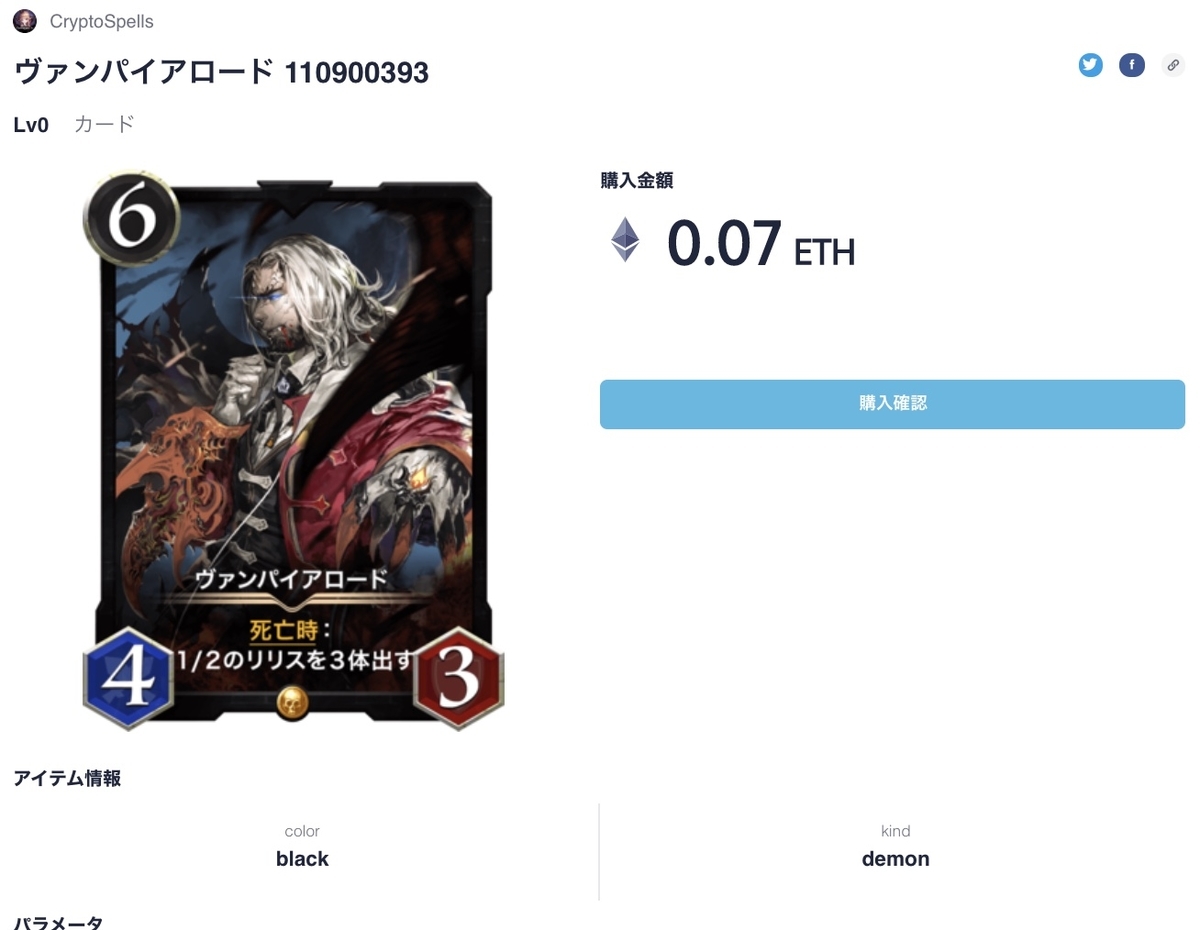Open the CryptoSpells game link

tap(101, 20)
